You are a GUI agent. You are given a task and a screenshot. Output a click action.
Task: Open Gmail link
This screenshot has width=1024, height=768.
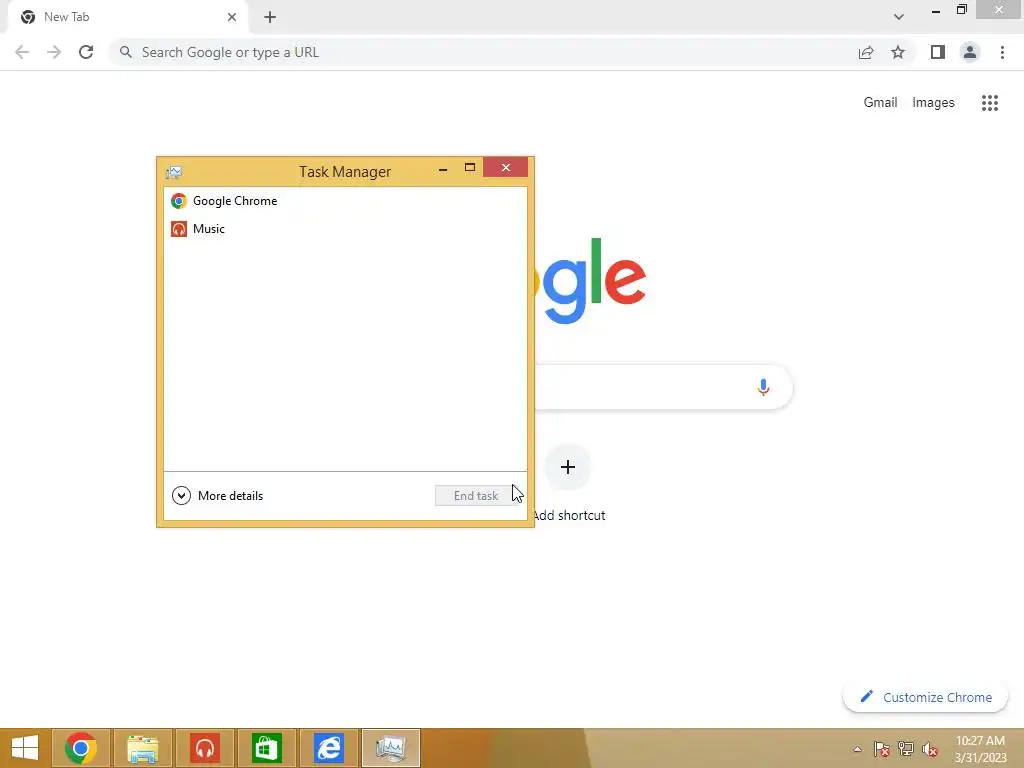click(880, 103)
